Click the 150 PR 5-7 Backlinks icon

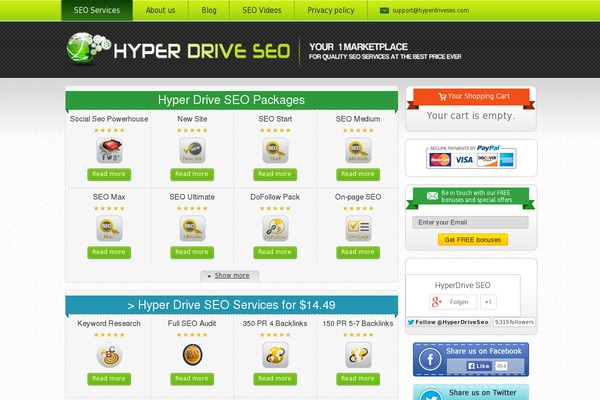coord(358,355)
